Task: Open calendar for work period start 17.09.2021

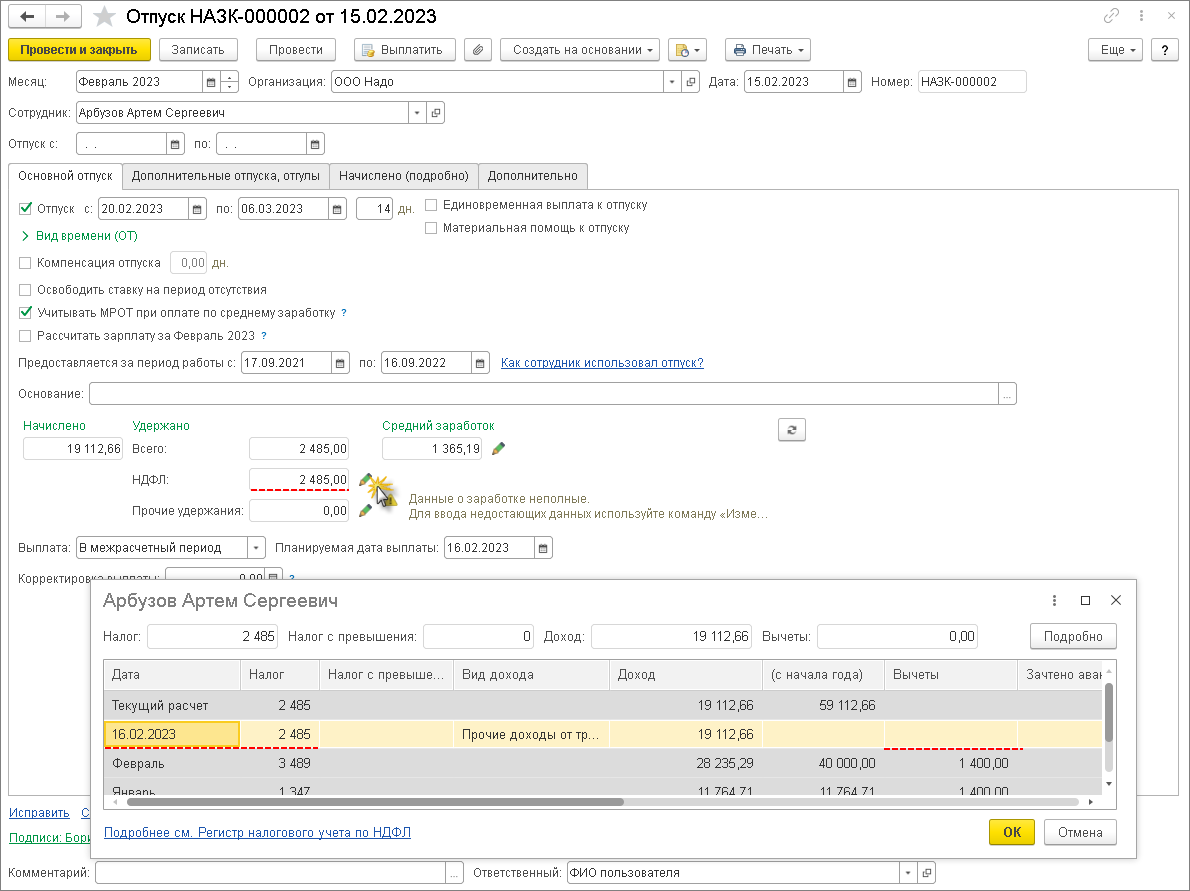Action: point(340,364)
